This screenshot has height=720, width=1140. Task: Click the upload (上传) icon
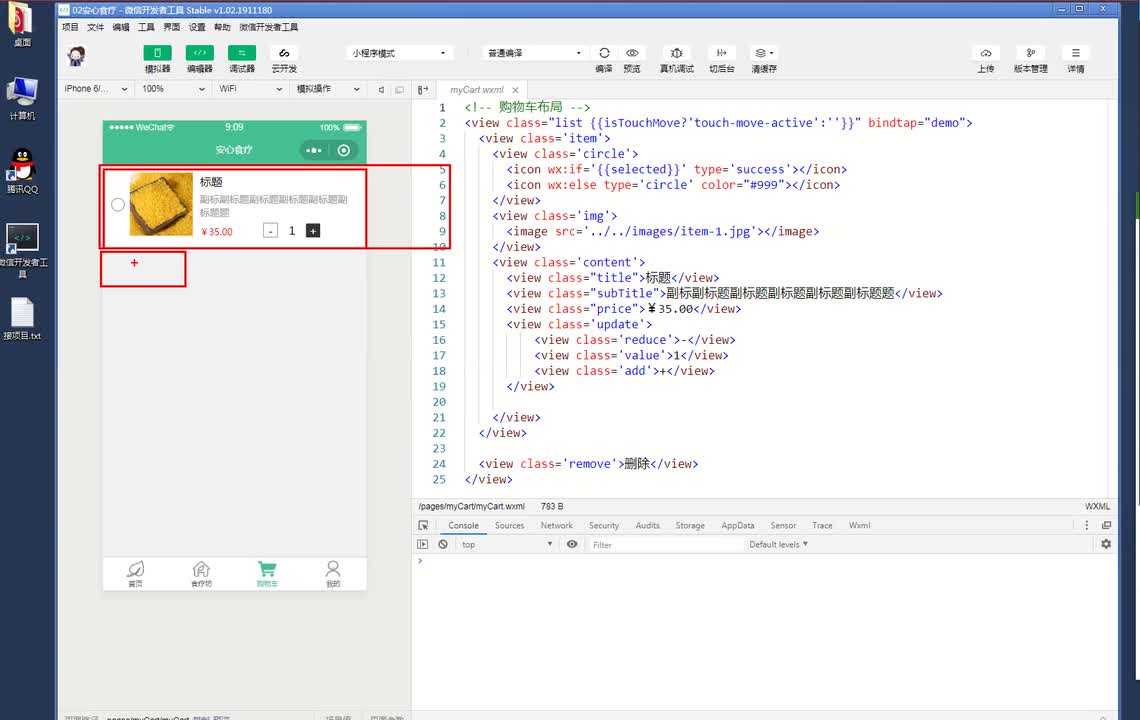985,53
